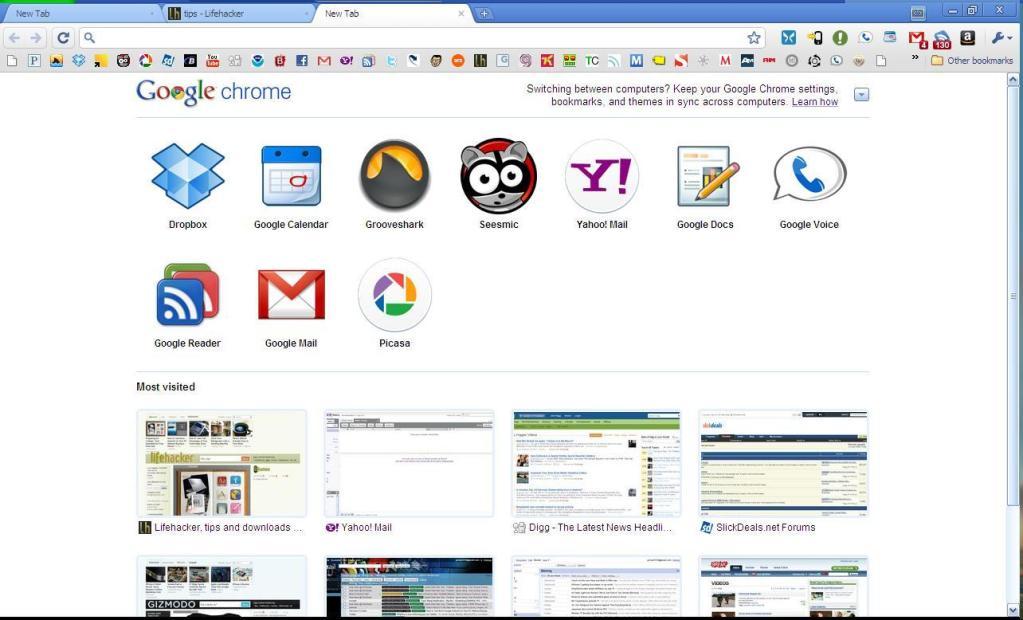Click the Amazon extension icon
The image size is (1023, 620).
(967, 37)
